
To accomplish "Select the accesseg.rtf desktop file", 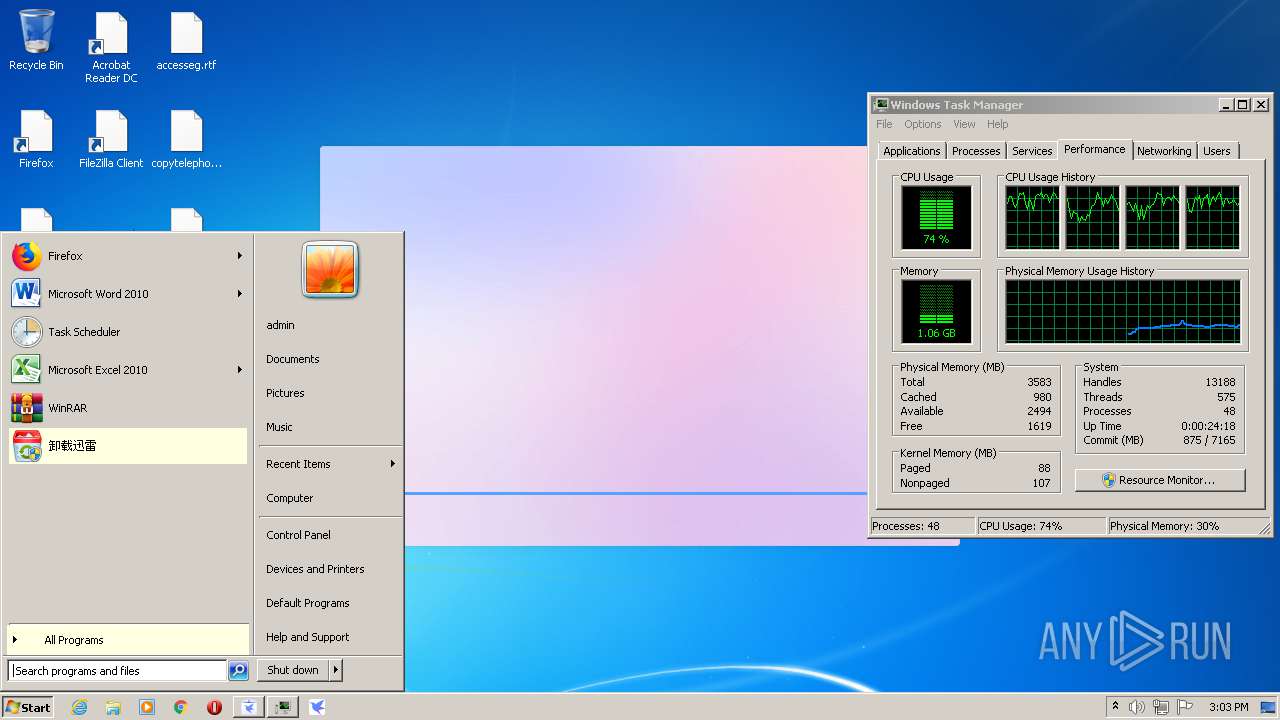I will (186, 42).
